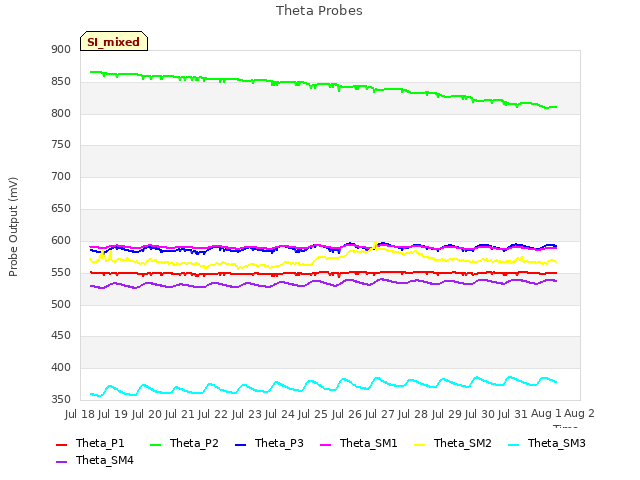Click the green Theta_P2 legend swatch

tap(156, 444)
